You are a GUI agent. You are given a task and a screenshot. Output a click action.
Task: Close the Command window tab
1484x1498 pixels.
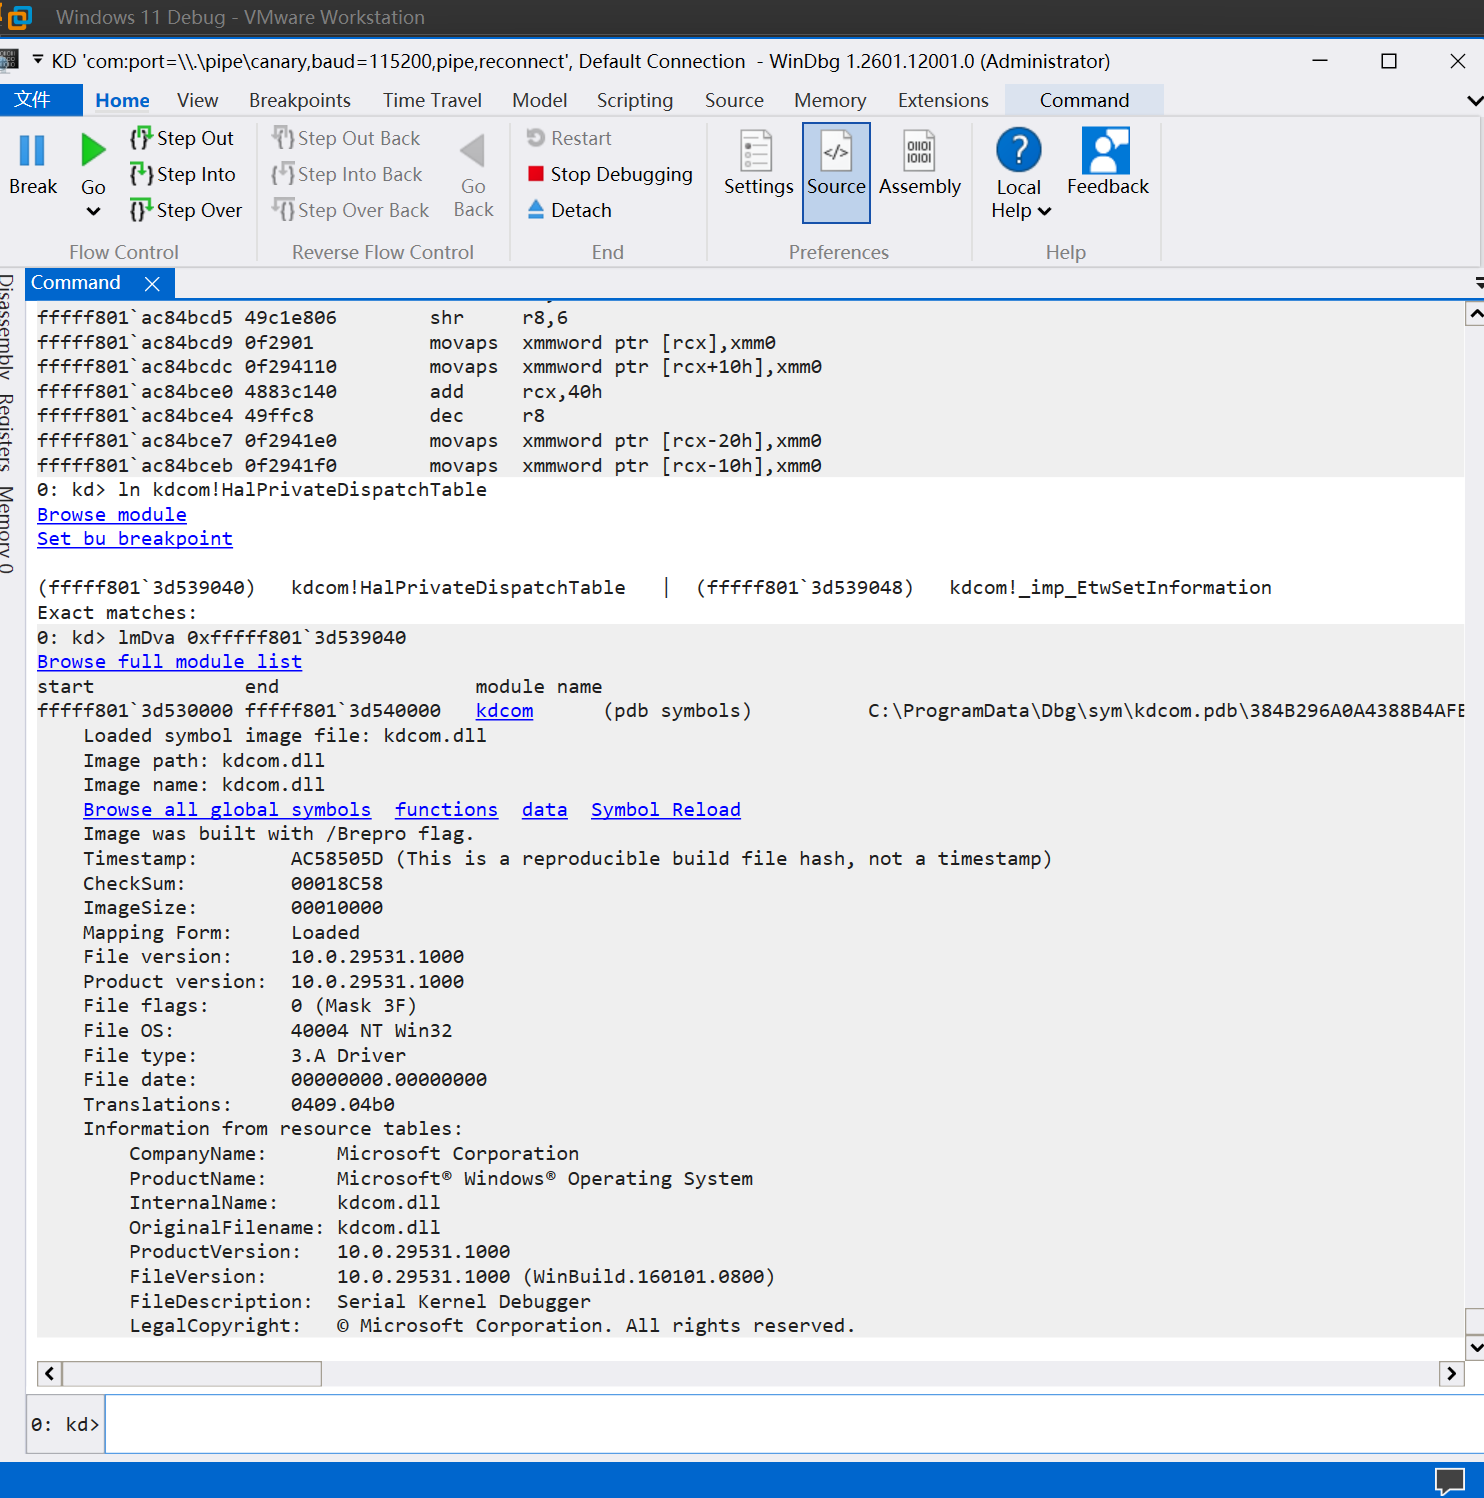coord(152,284)
